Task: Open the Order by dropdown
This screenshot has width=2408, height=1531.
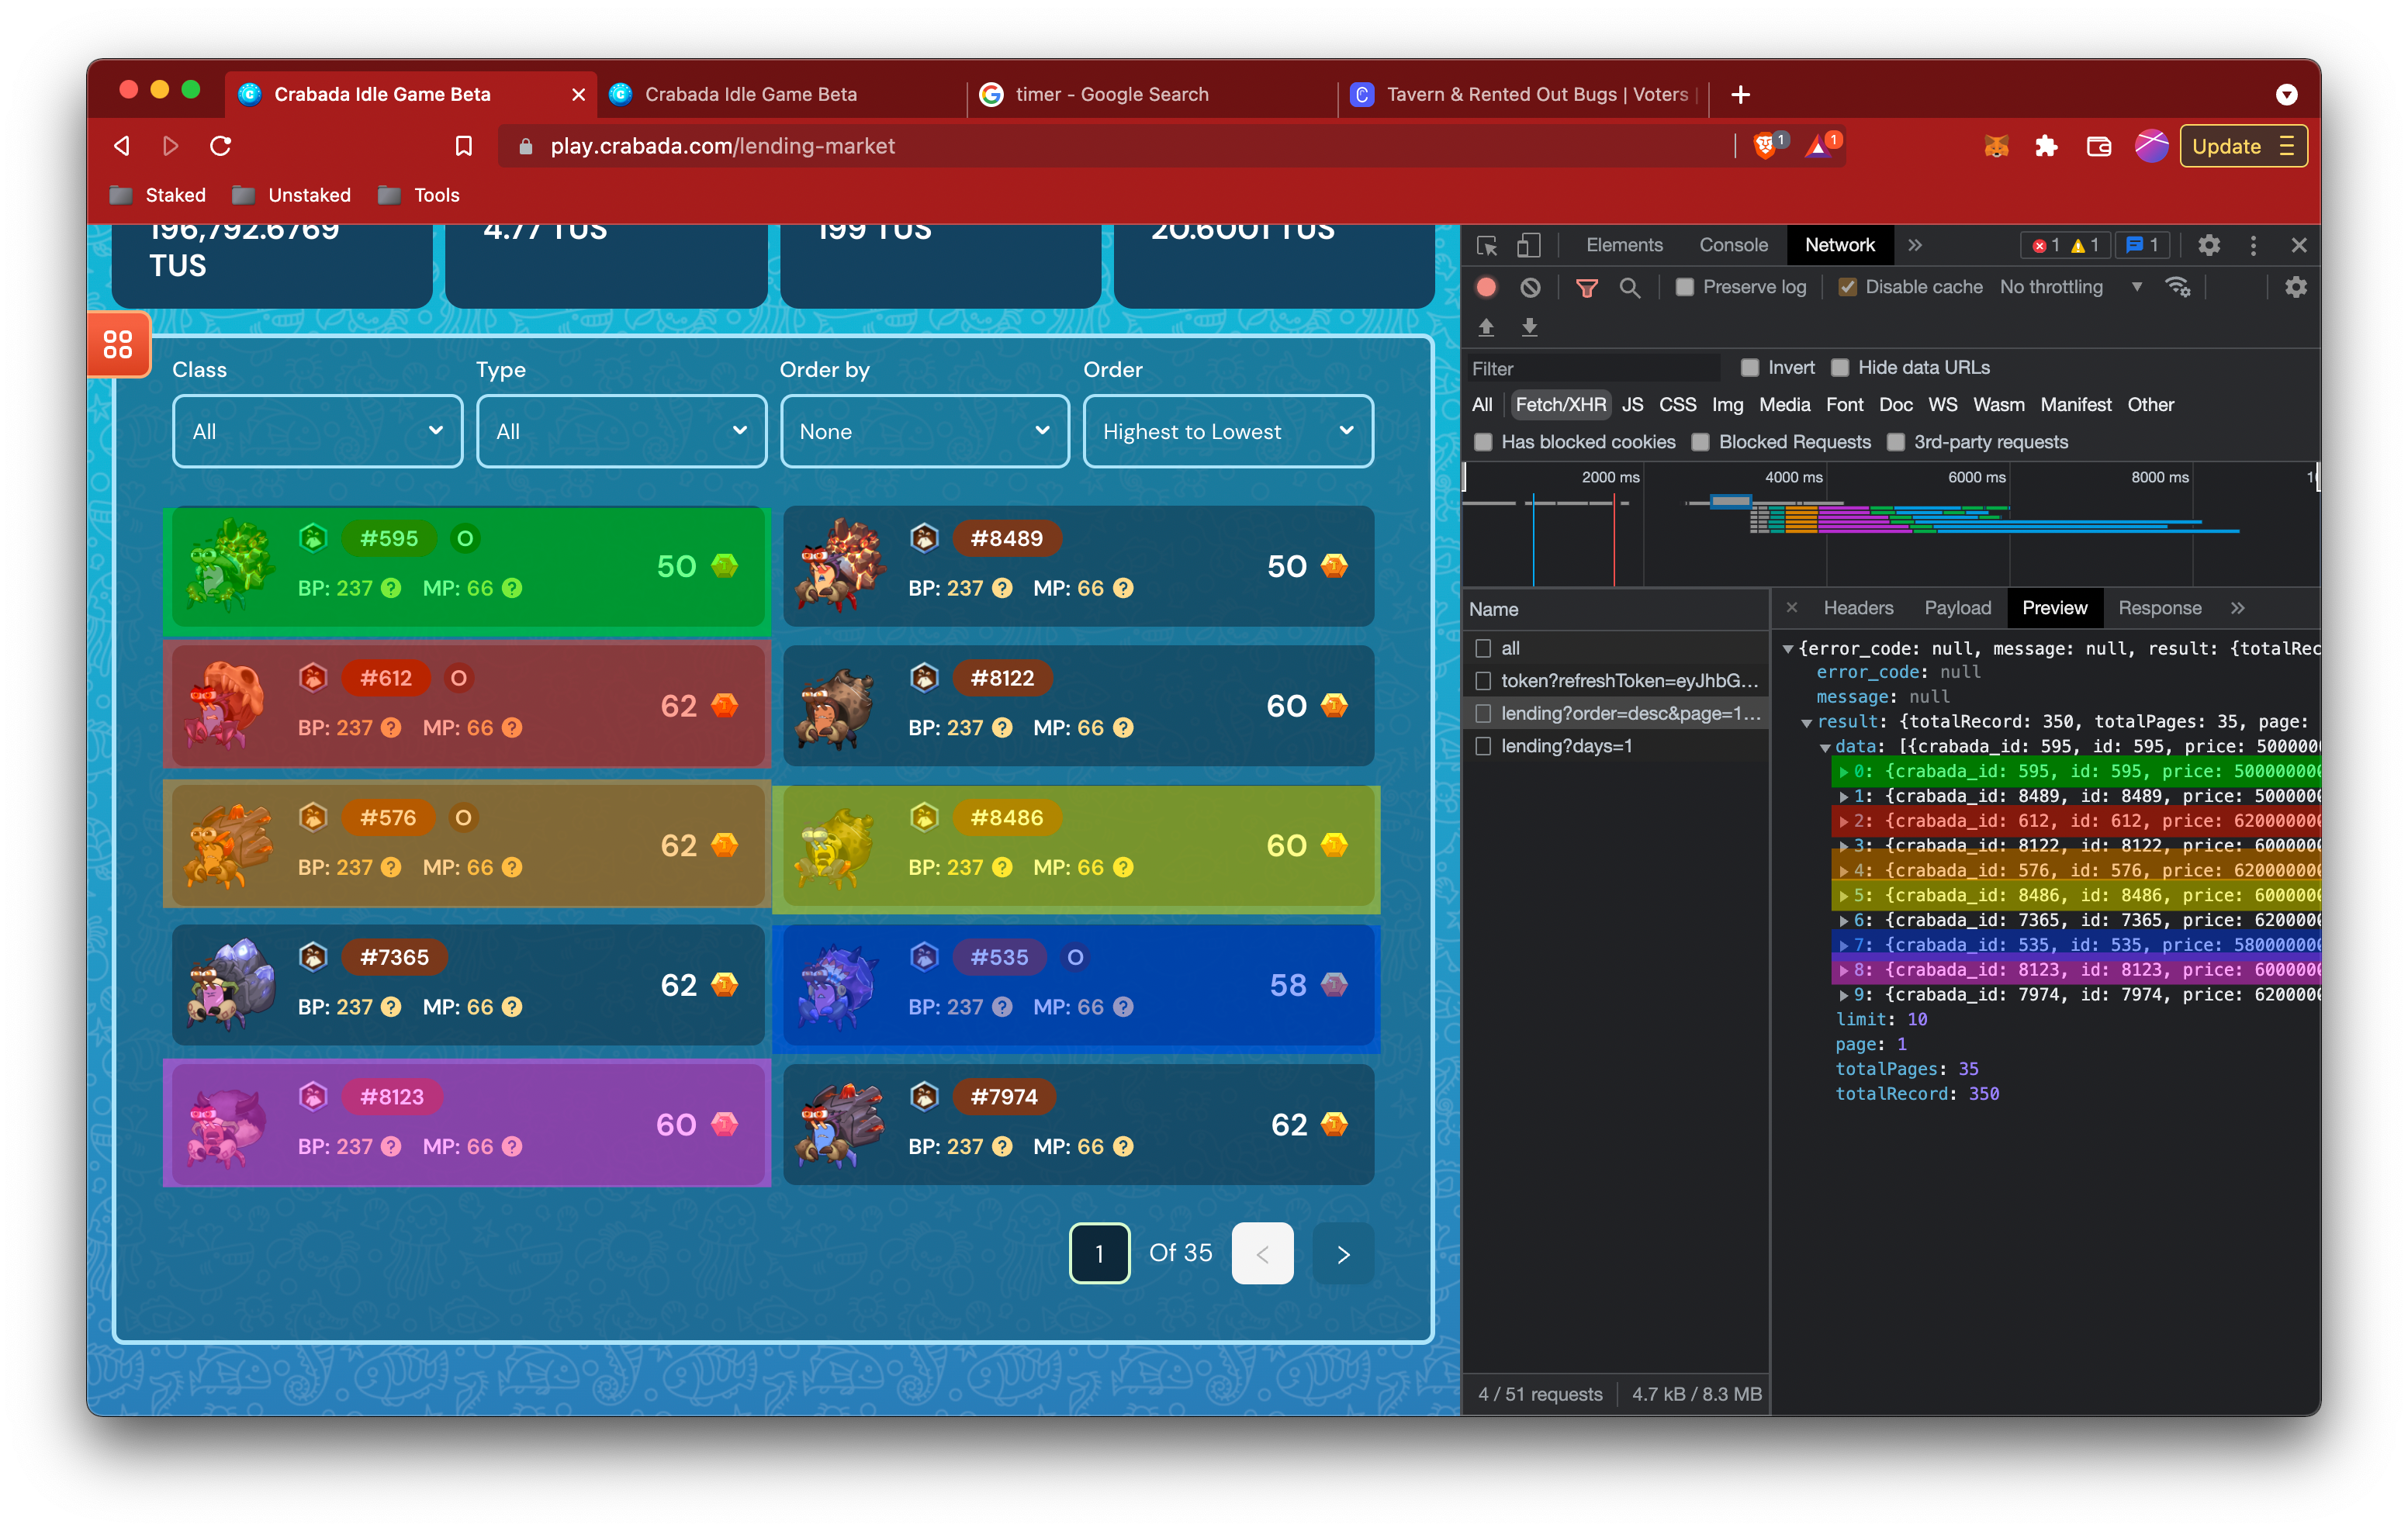Action: click(x=924, y=431)
